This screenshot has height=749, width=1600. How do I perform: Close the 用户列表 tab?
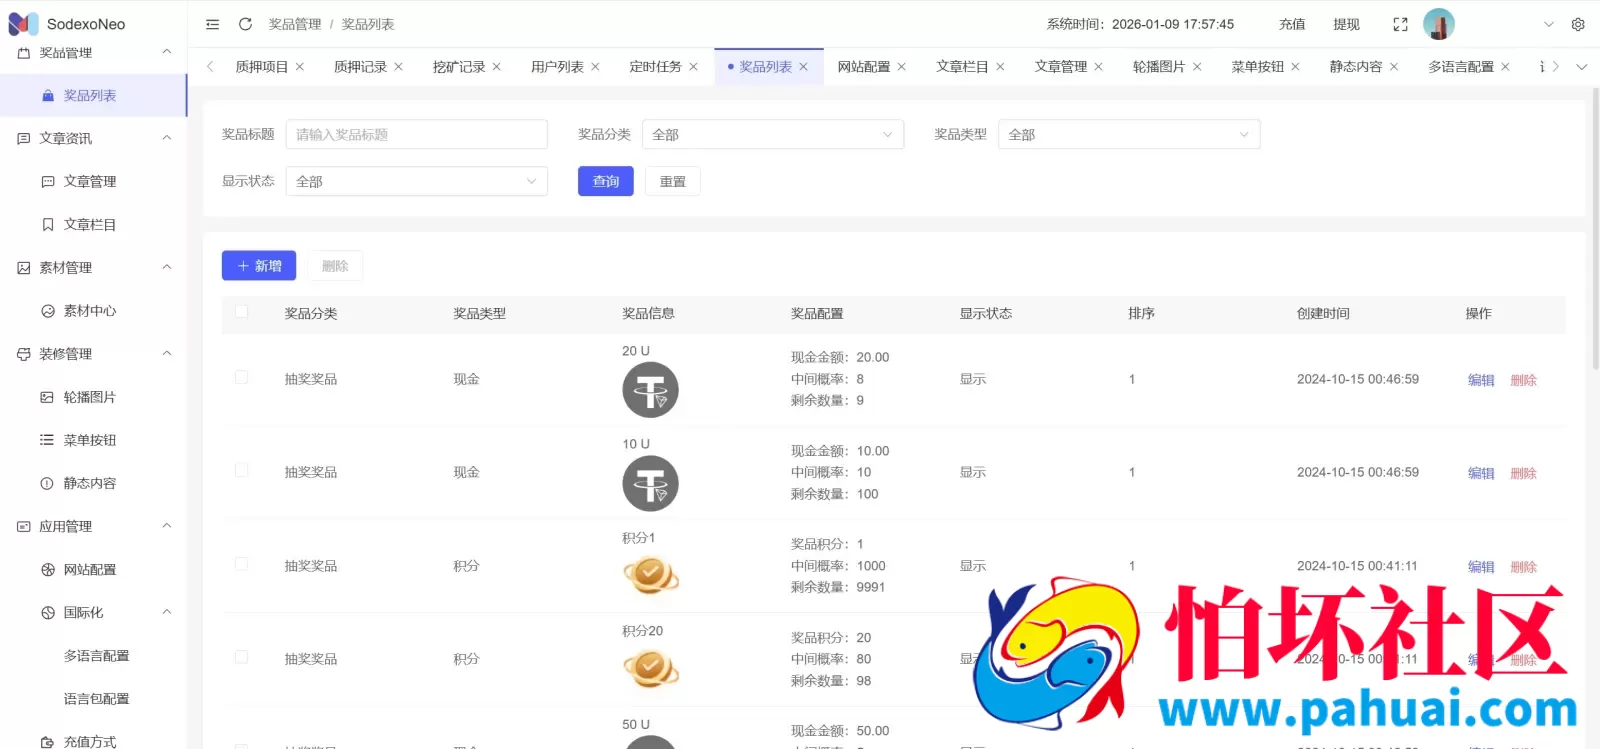[x=595, y=67]
